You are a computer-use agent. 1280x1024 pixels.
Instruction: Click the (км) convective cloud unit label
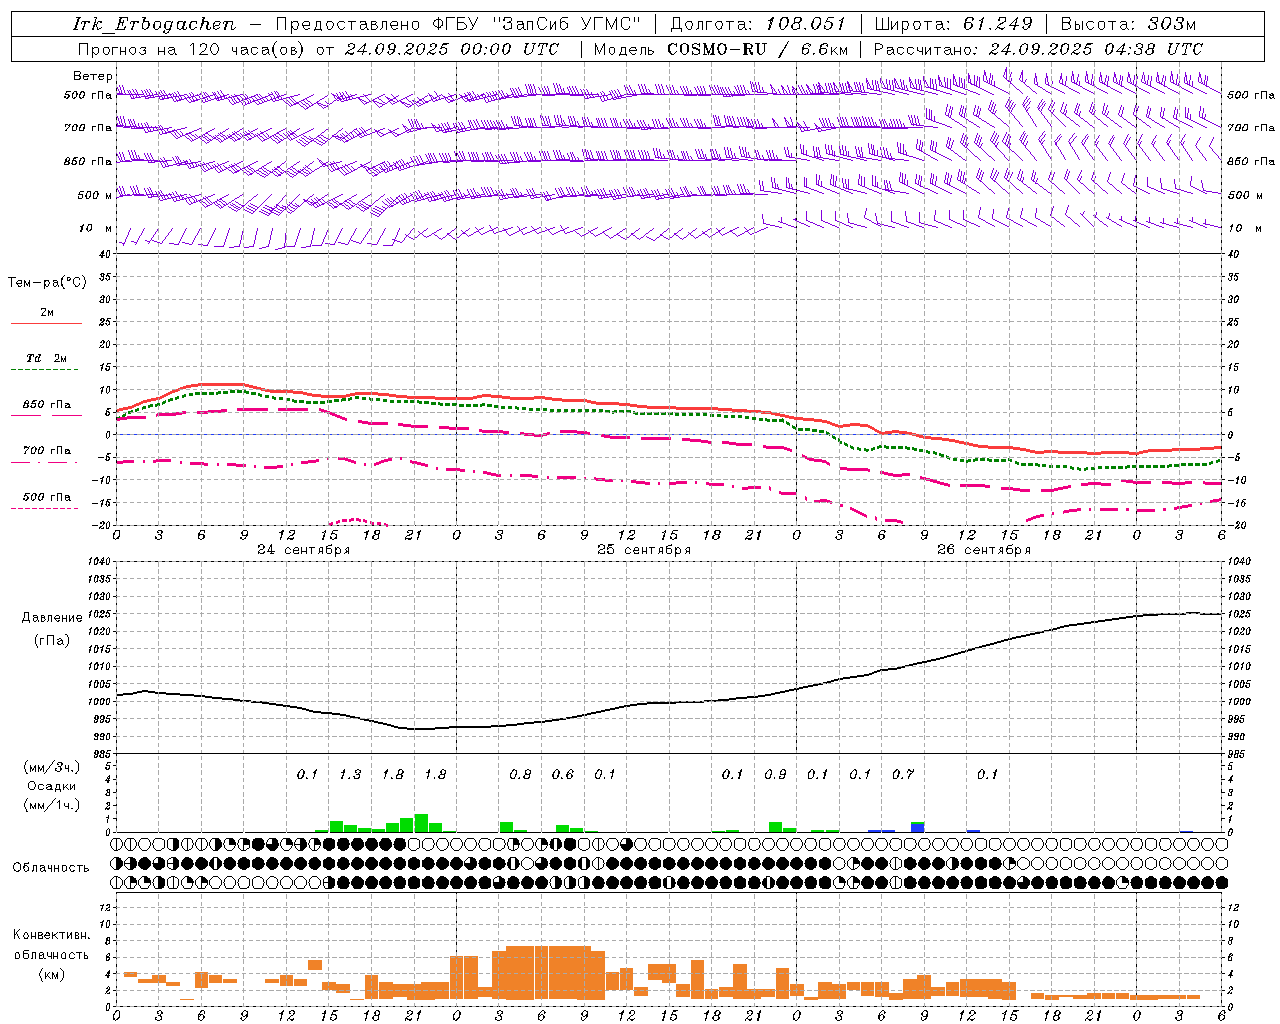pyautogui.click(x=52, y=974)
